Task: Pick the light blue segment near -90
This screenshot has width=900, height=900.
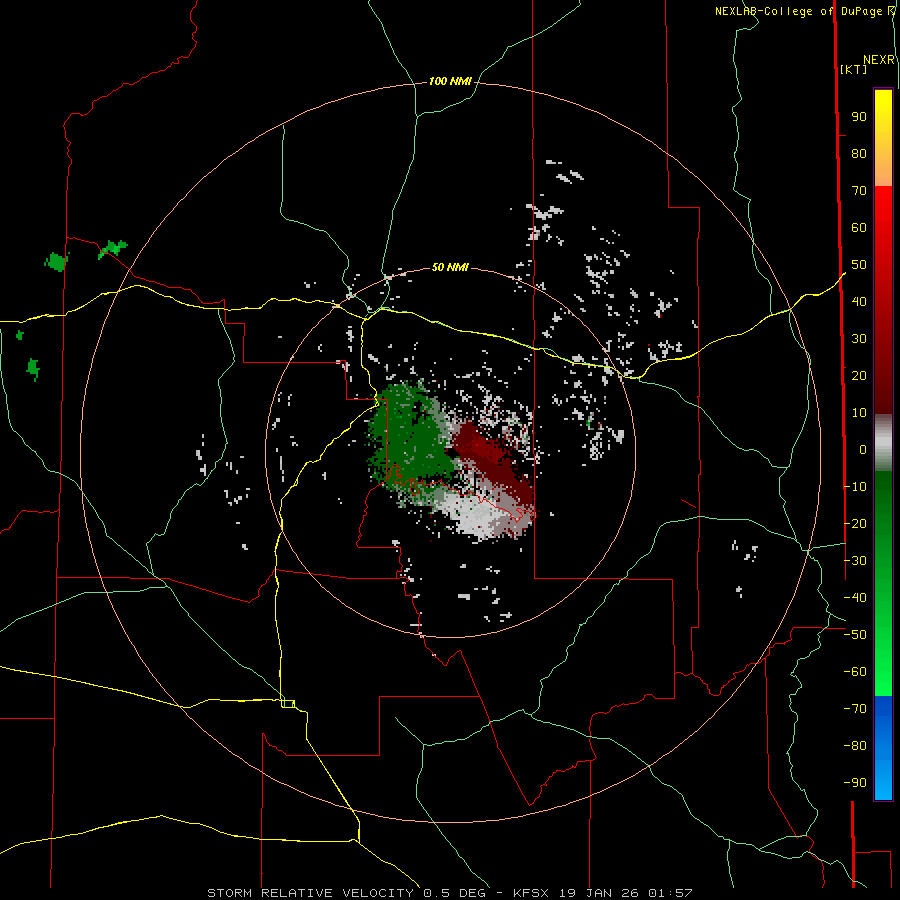Action: click(883, 783)
